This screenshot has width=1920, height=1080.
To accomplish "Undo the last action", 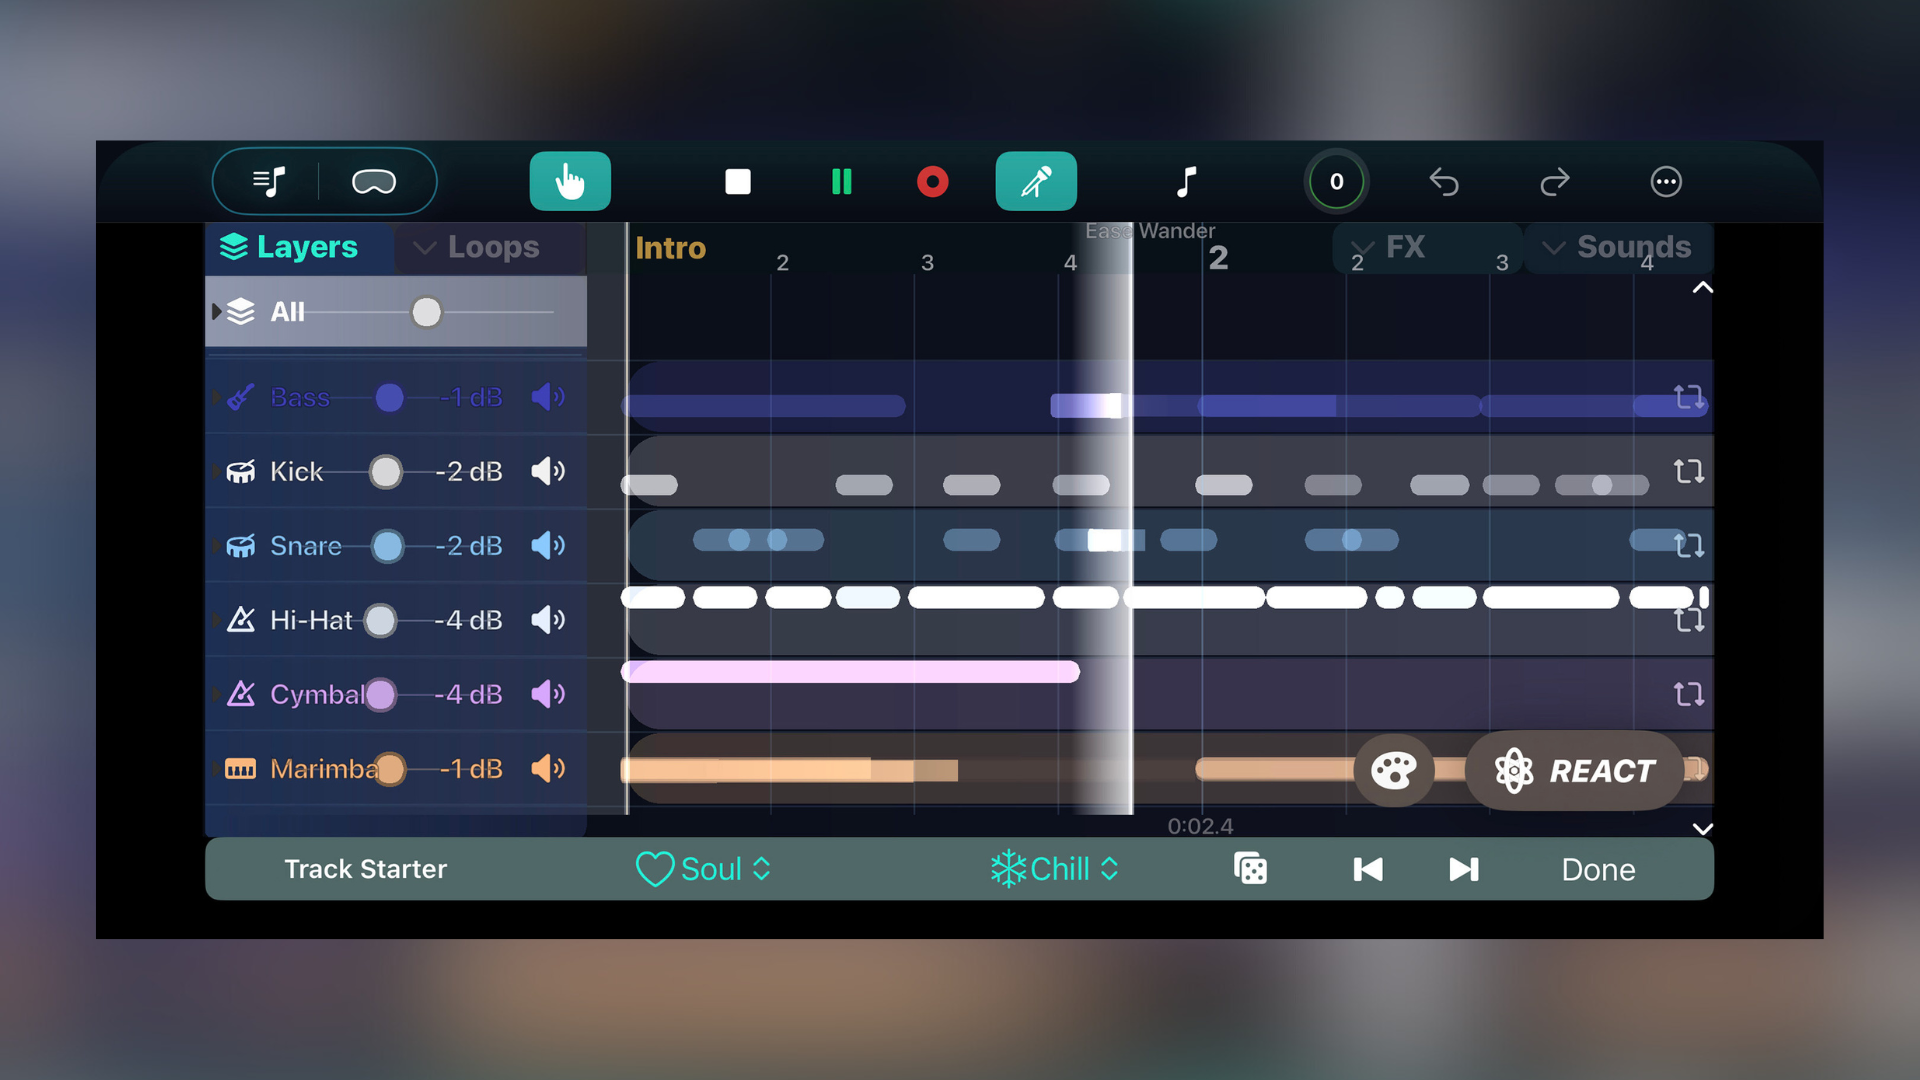I will point(1444,182).
